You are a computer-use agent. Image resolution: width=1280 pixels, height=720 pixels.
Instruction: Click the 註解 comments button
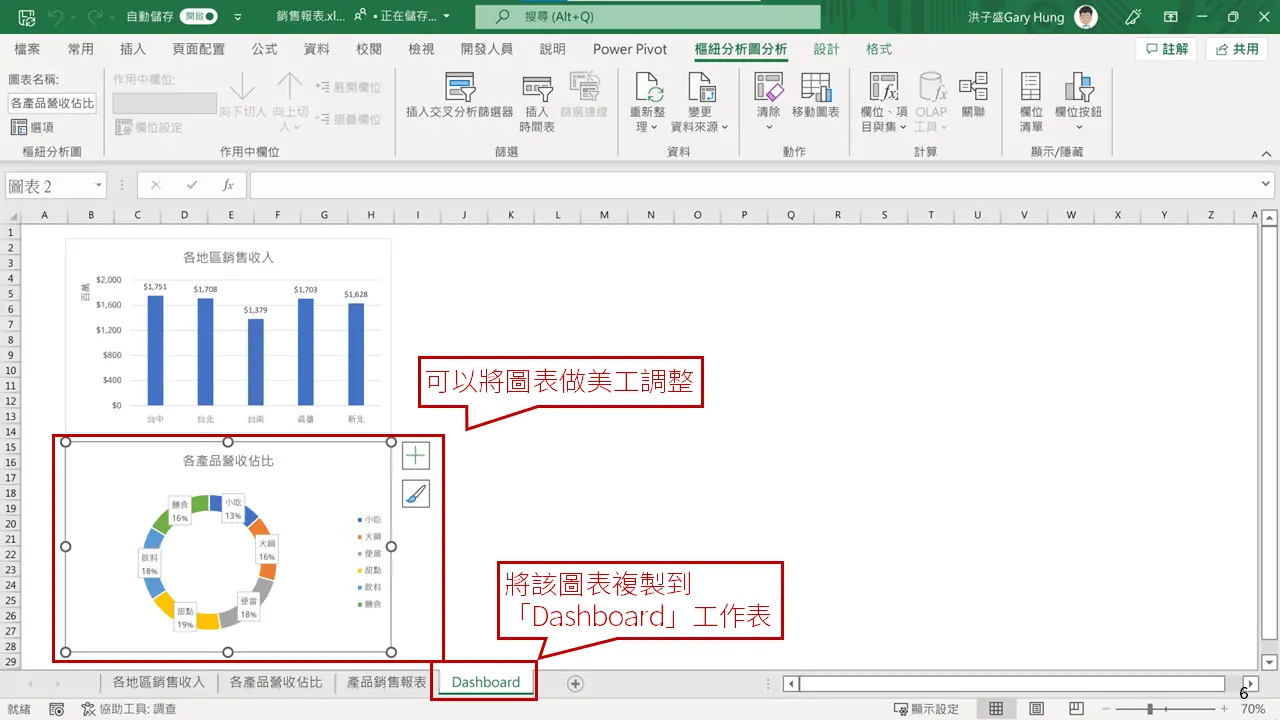click(1166, 49)
